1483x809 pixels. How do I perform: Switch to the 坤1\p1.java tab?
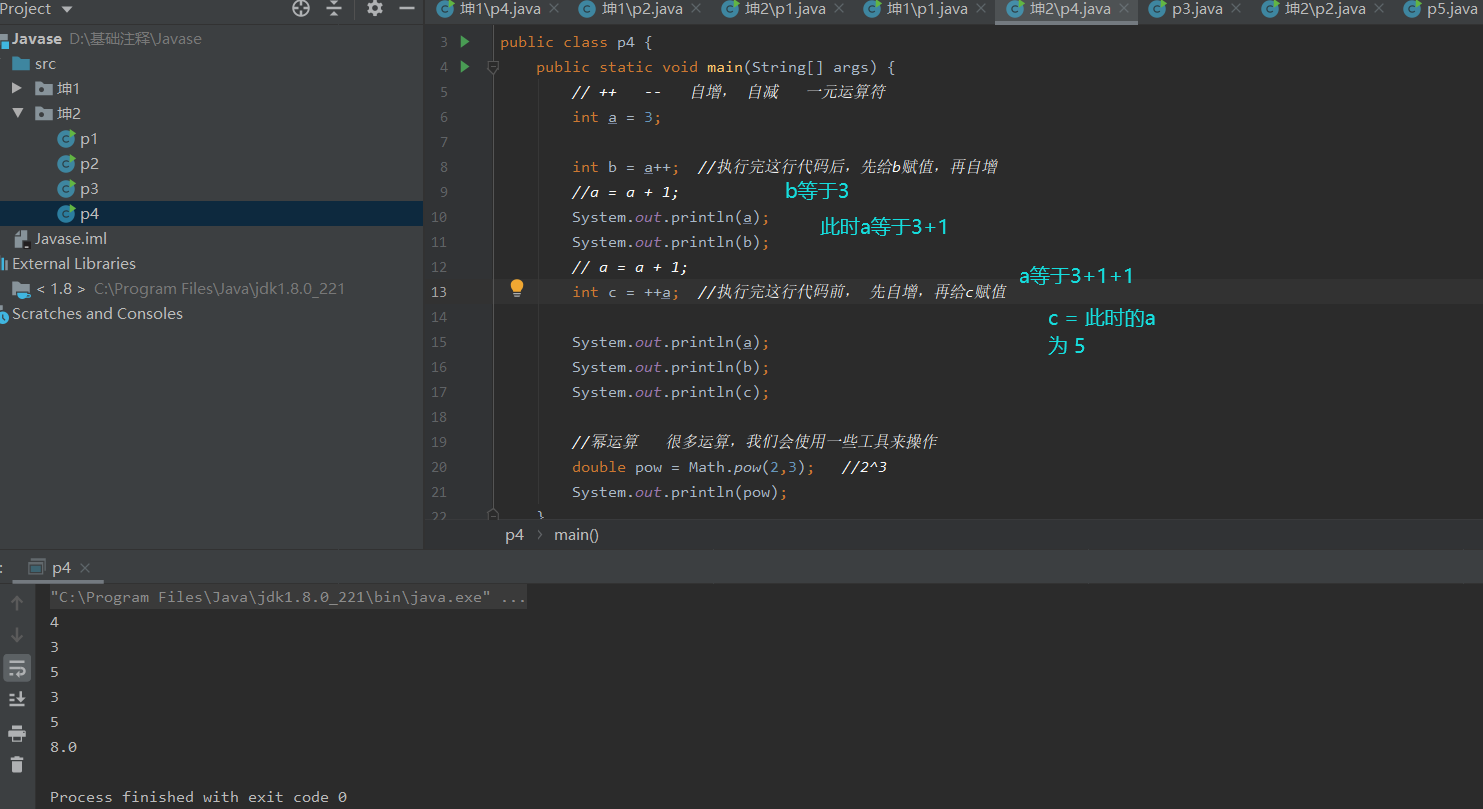927,9
